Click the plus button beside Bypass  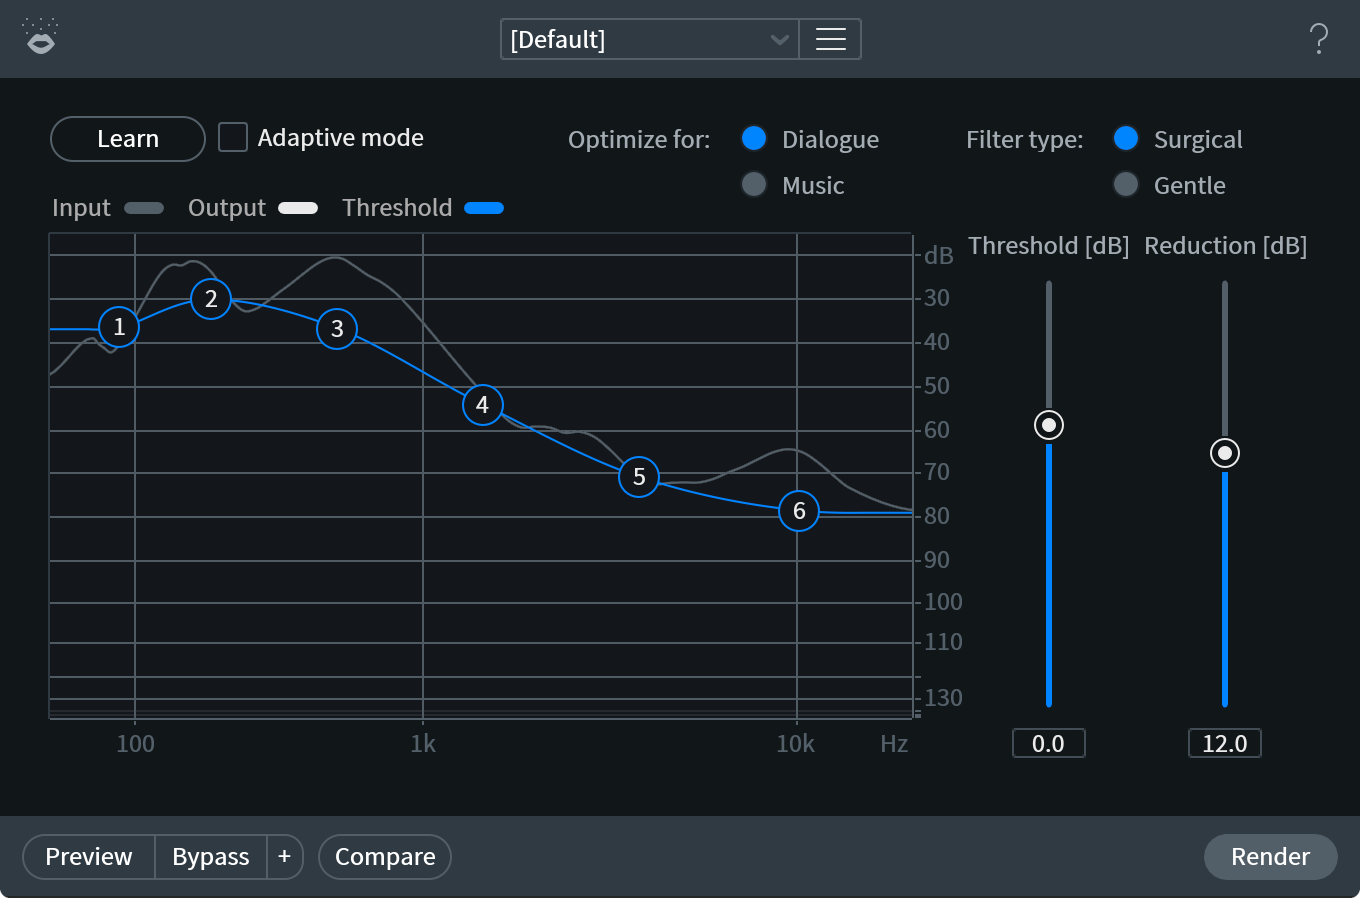point(285,857)
